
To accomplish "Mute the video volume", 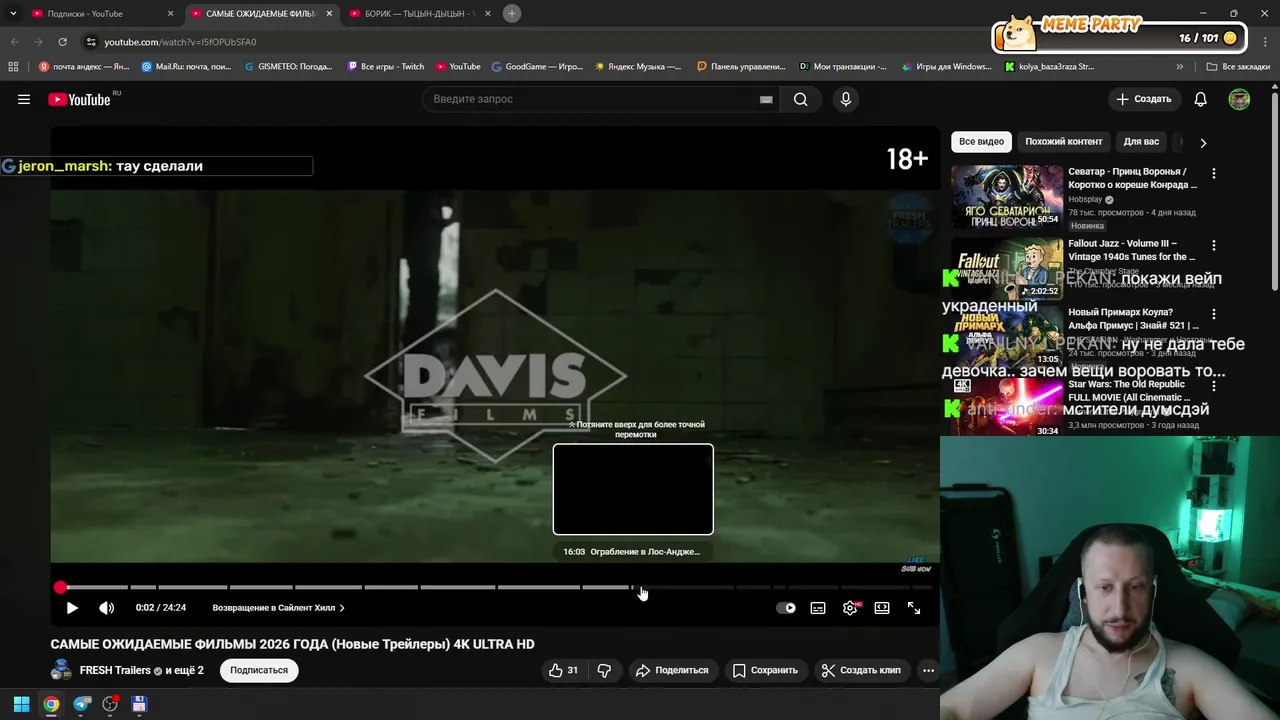I will [107, 608].
